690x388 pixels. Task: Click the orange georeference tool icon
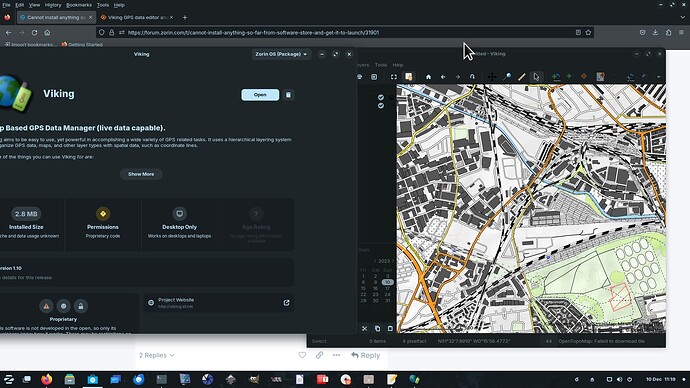click(x=584, y=77)
